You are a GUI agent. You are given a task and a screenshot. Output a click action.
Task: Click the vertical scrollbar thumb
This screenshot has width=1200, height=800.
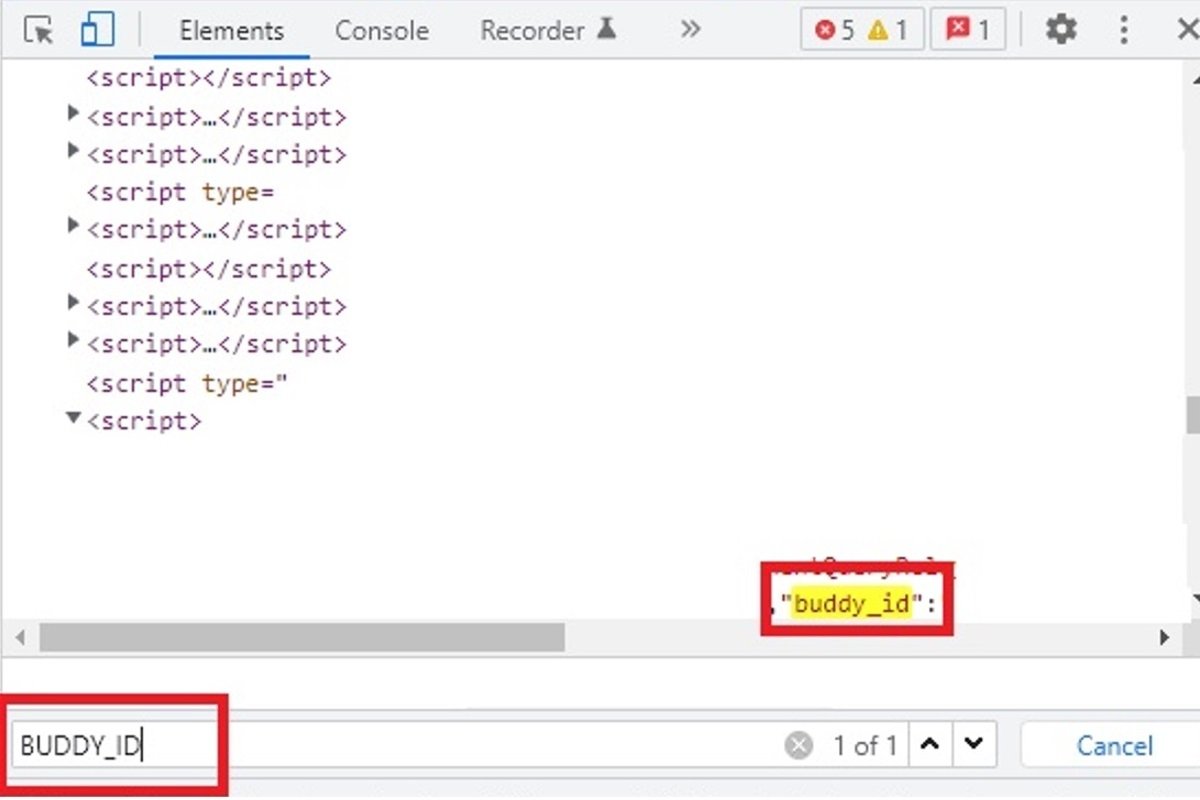point(1193,415)
